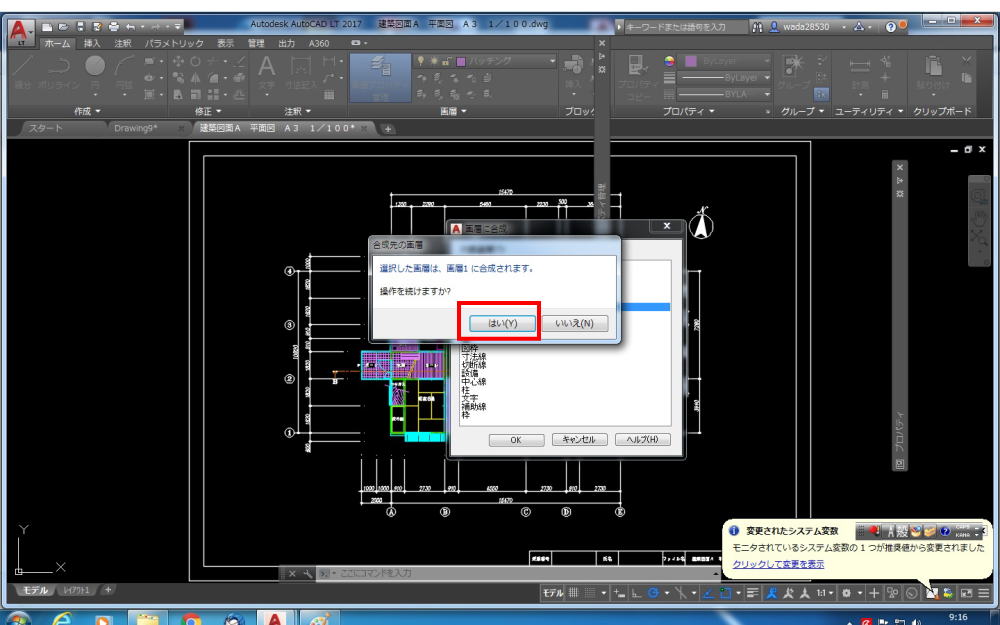Toggle dynamic input in the status bar

(619, 593)
